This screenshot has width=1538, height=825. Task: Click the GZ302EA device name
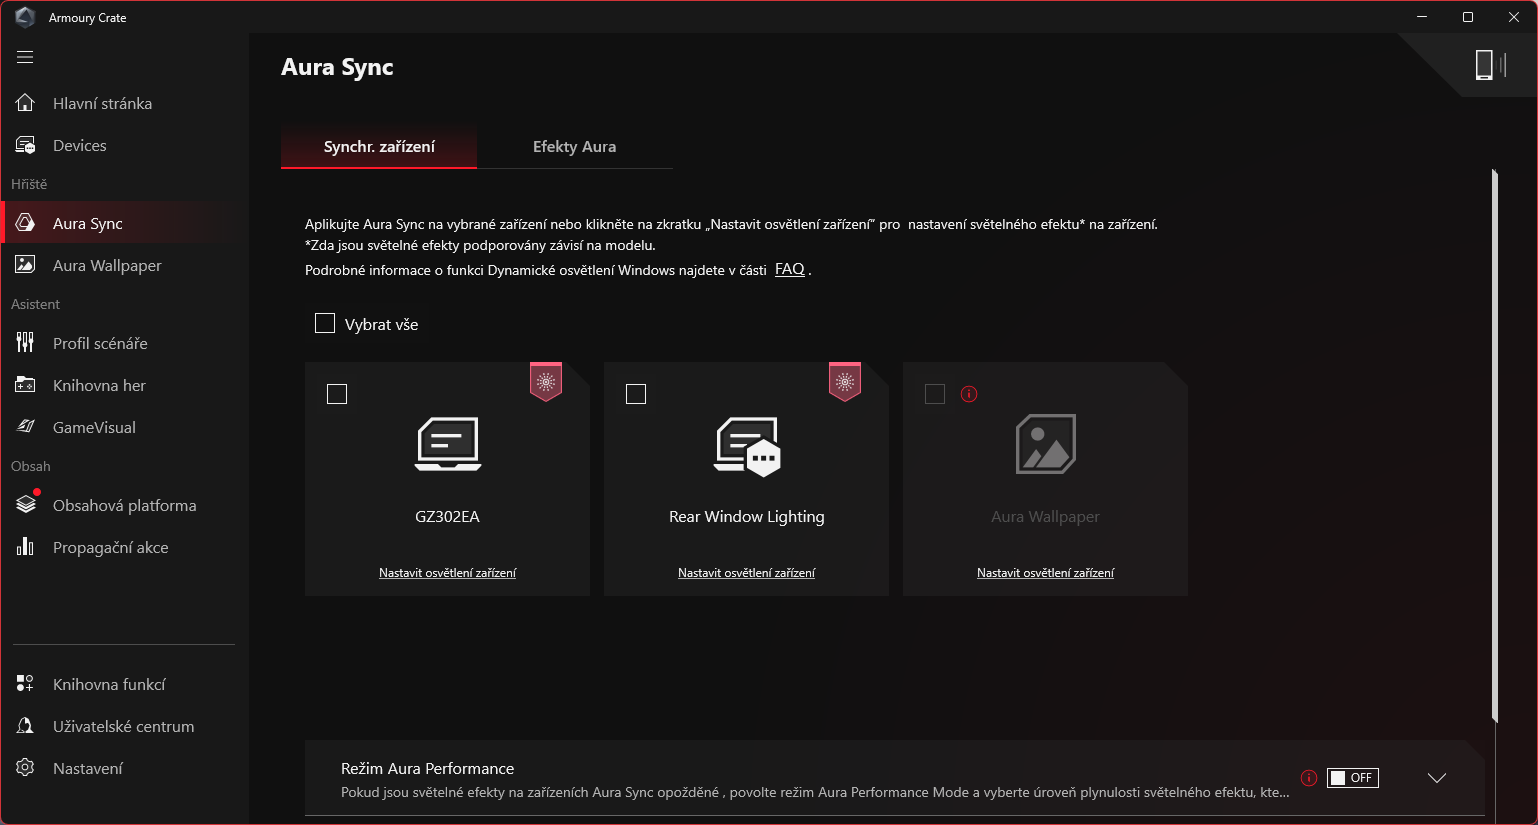tap(447, 517)
